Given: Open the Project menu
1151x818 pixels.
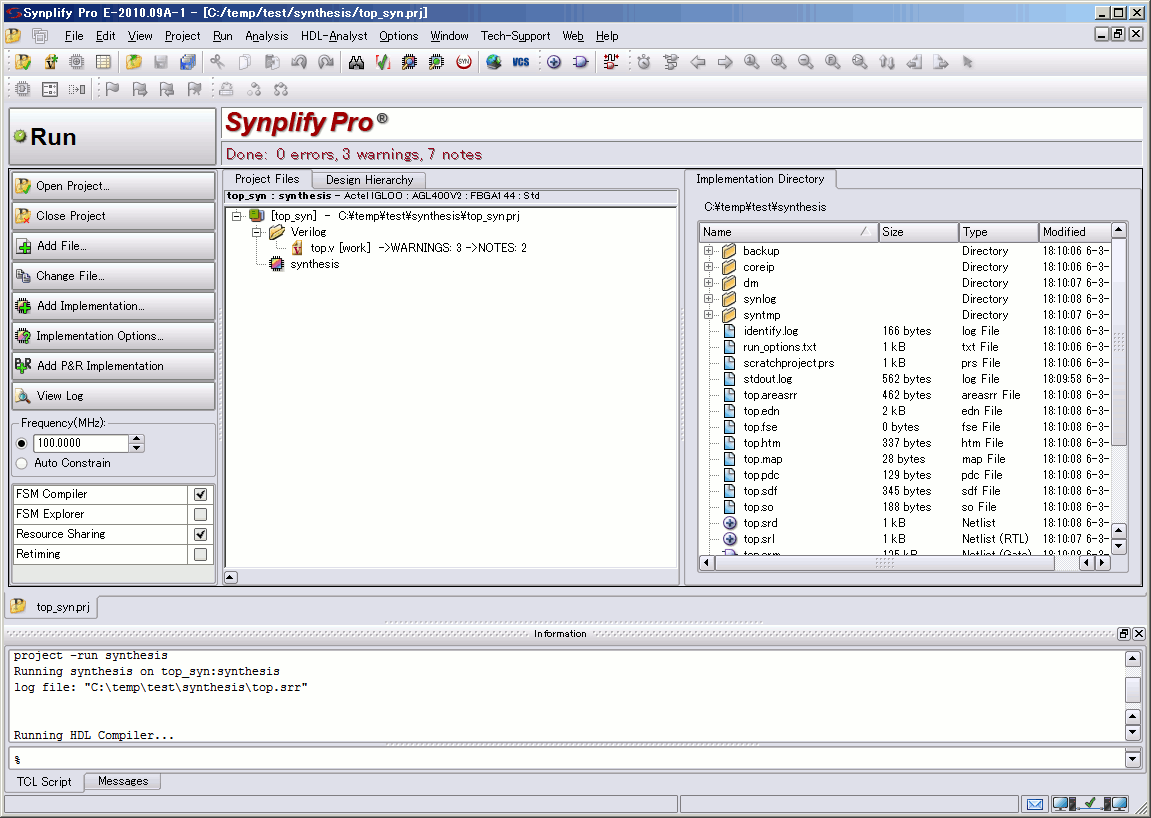Looking at the screenshot, I should pos(183,36).
